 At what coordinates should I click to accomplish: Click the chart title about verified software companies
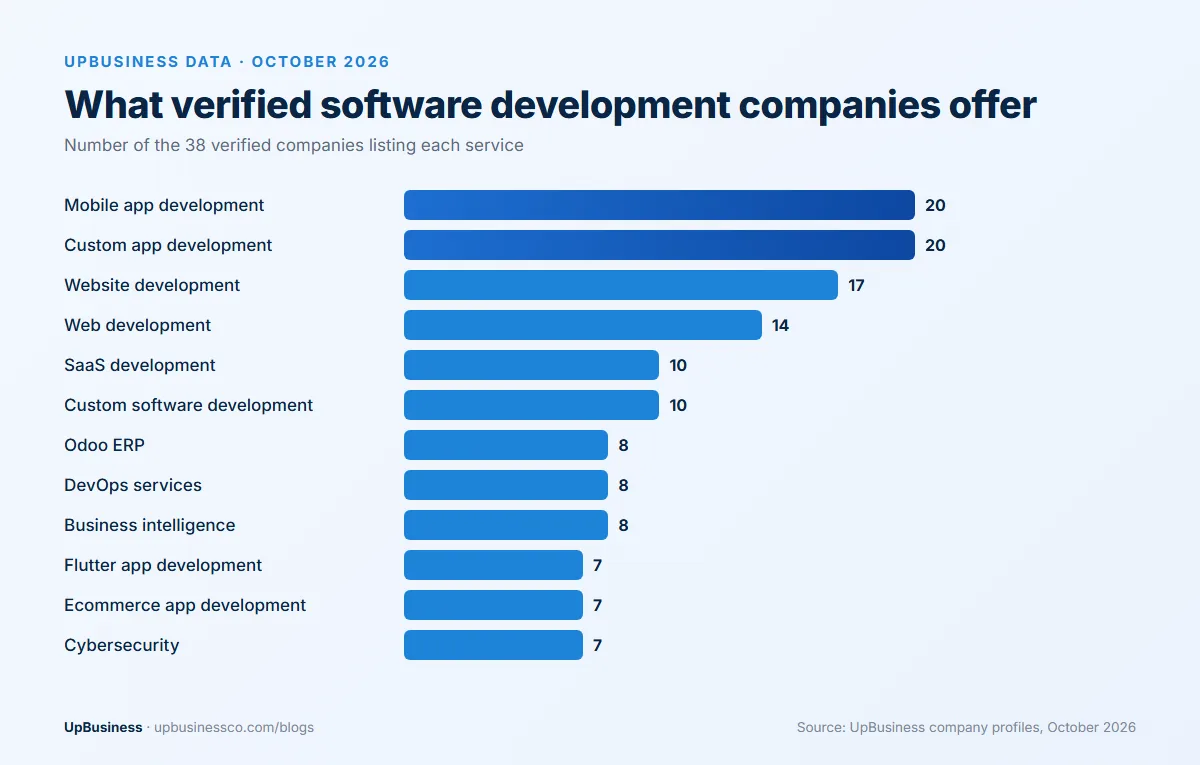(550, 105)
